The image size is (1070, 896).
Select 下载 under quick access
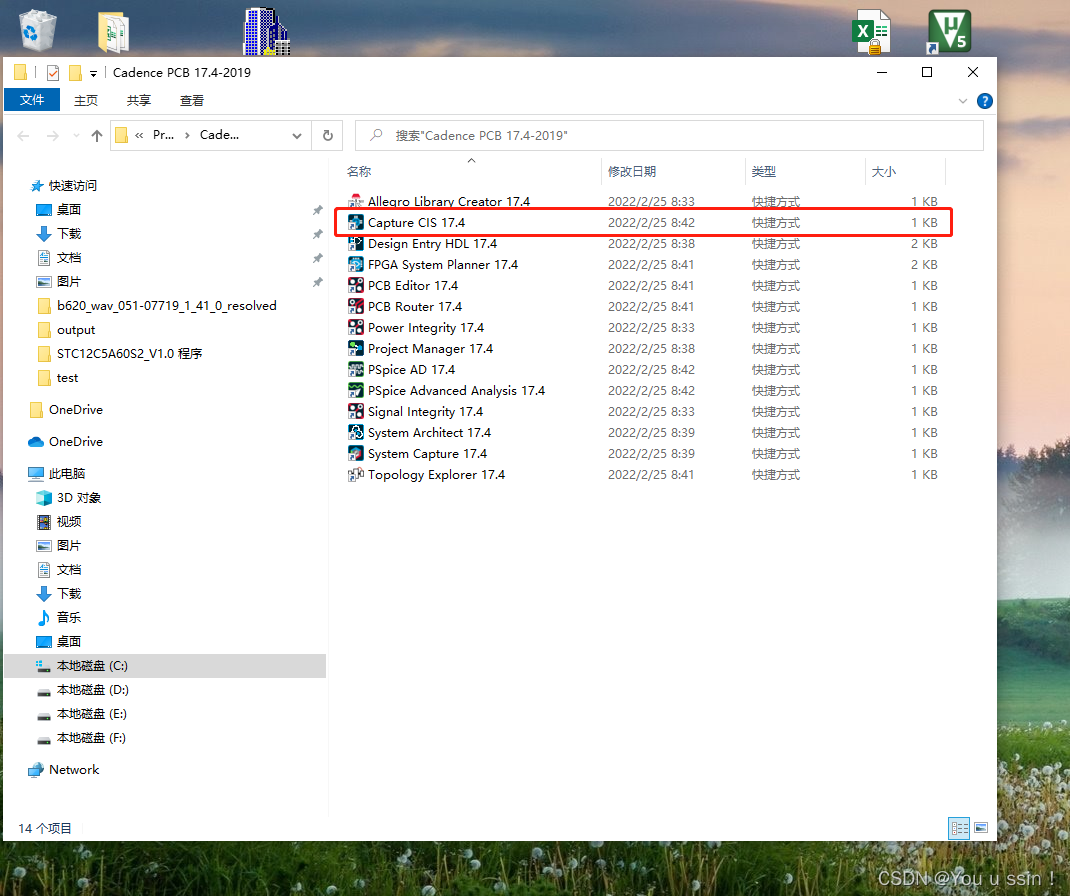click(x=69, y=233)
